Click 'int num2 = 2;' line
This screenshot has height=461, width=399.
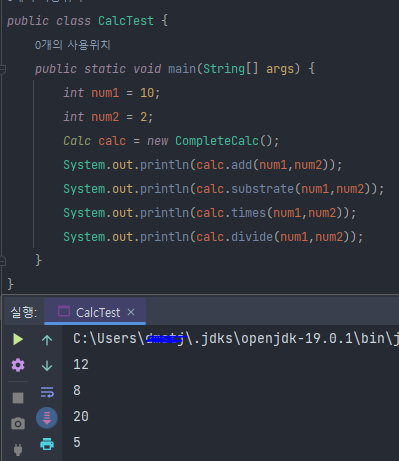pos(108,117)
